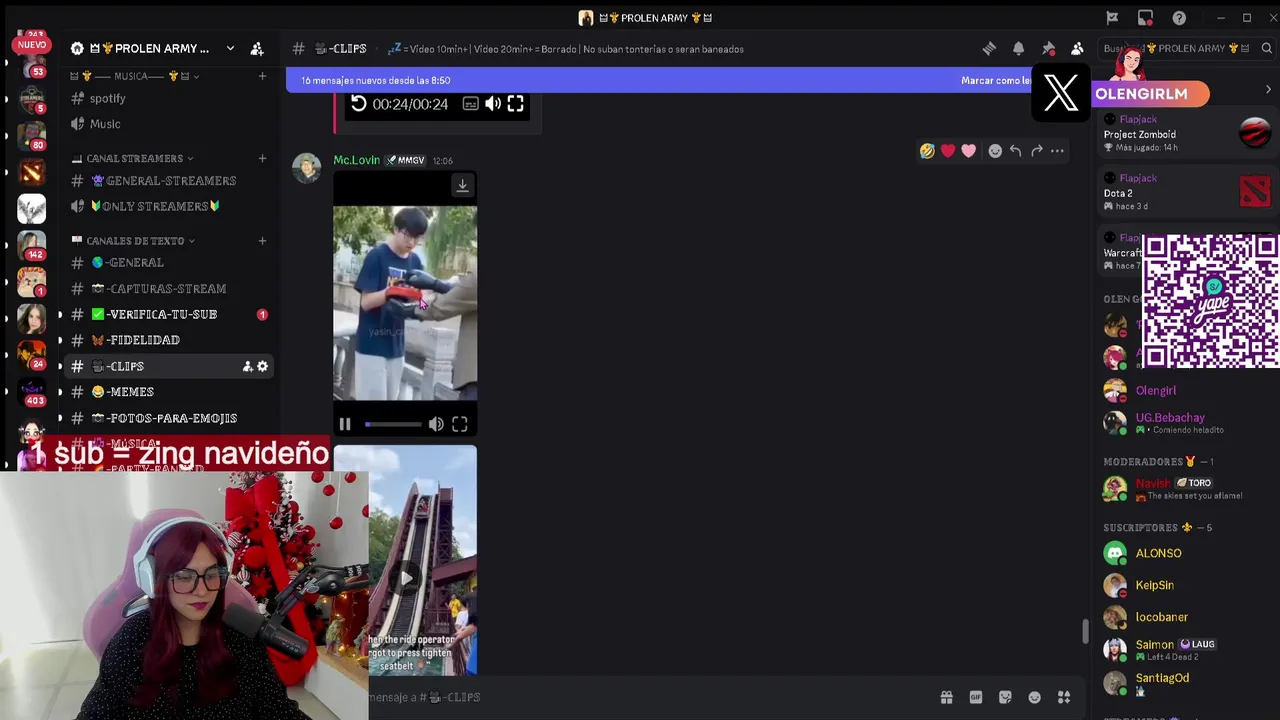The width and height of the screenshot is (1280, 720).
Task: Click the search magnifier icon
Action: (x=1266, y=48)
